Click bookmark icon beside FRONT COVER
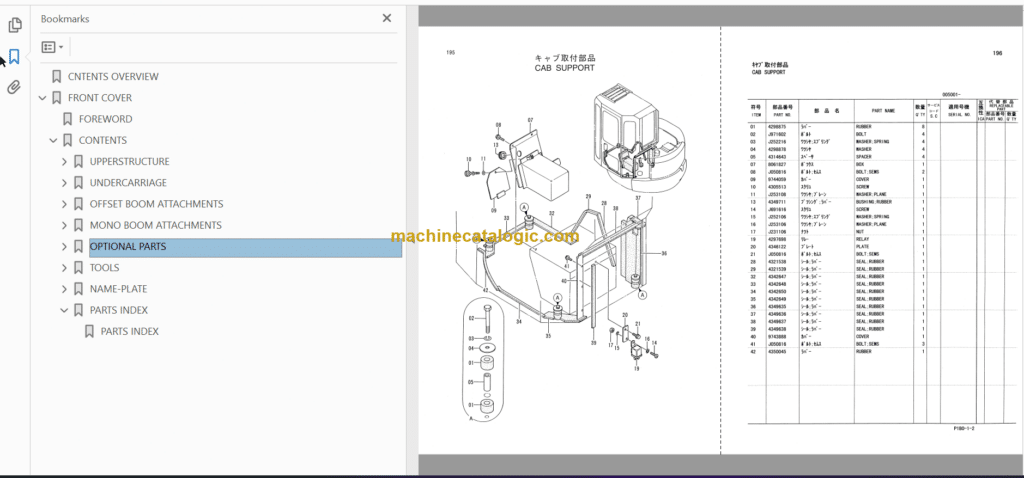Screen dimensions: 1024x478 [57, 98]
